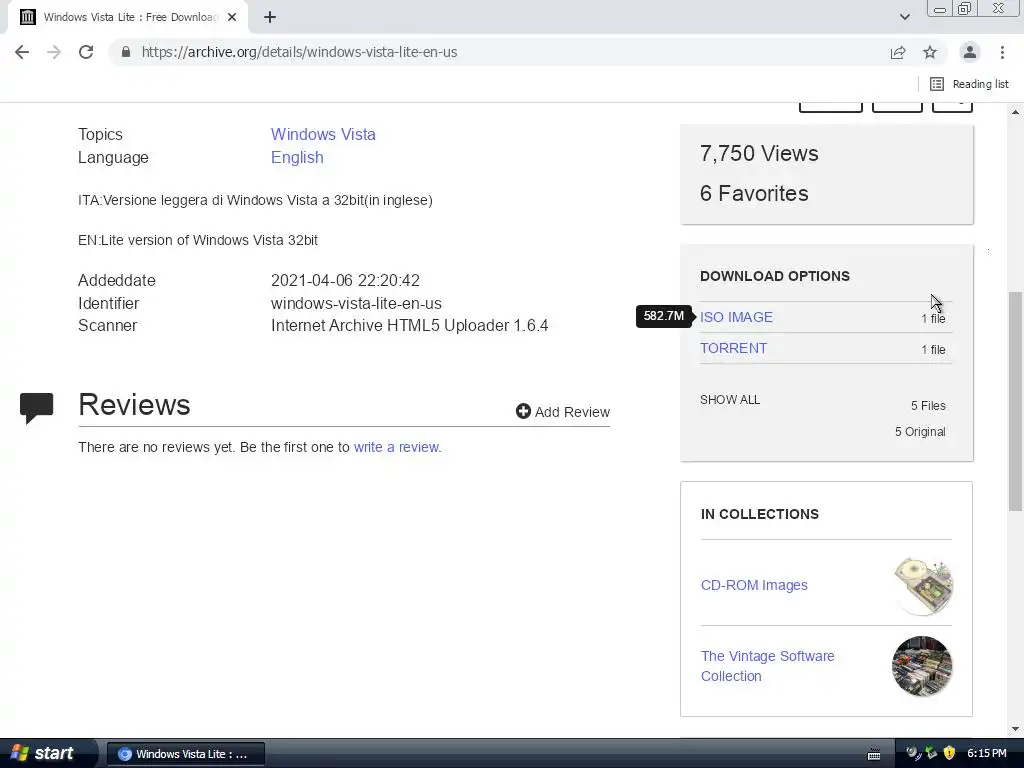The width and height of the screenshot is (1024, 768).
Task: Click the Addeddate value 2021-04-06 22:20:42
Action: click(345, 281)
